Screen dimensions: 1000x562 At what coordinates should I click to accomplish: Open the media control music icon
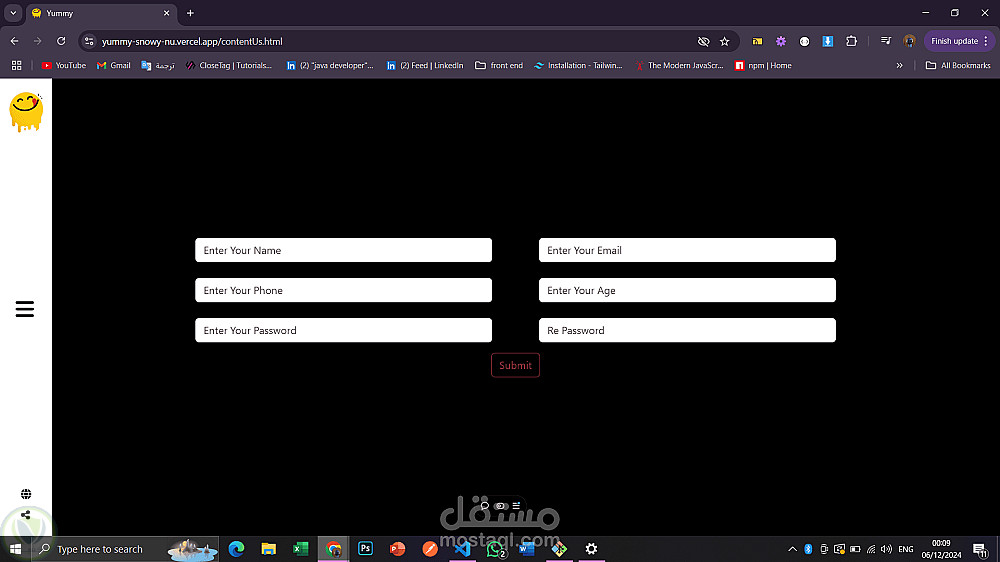click(886, 41)
